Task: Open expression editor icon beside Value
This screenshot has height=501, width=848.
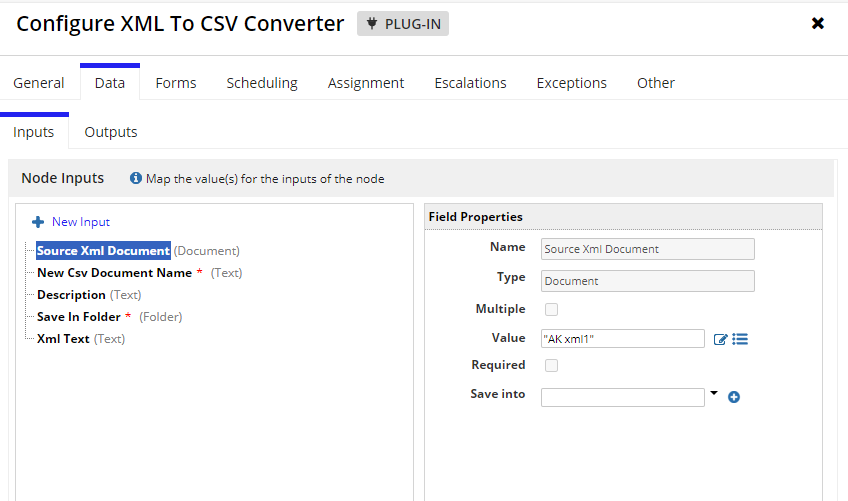Action: tap(720, 339)
